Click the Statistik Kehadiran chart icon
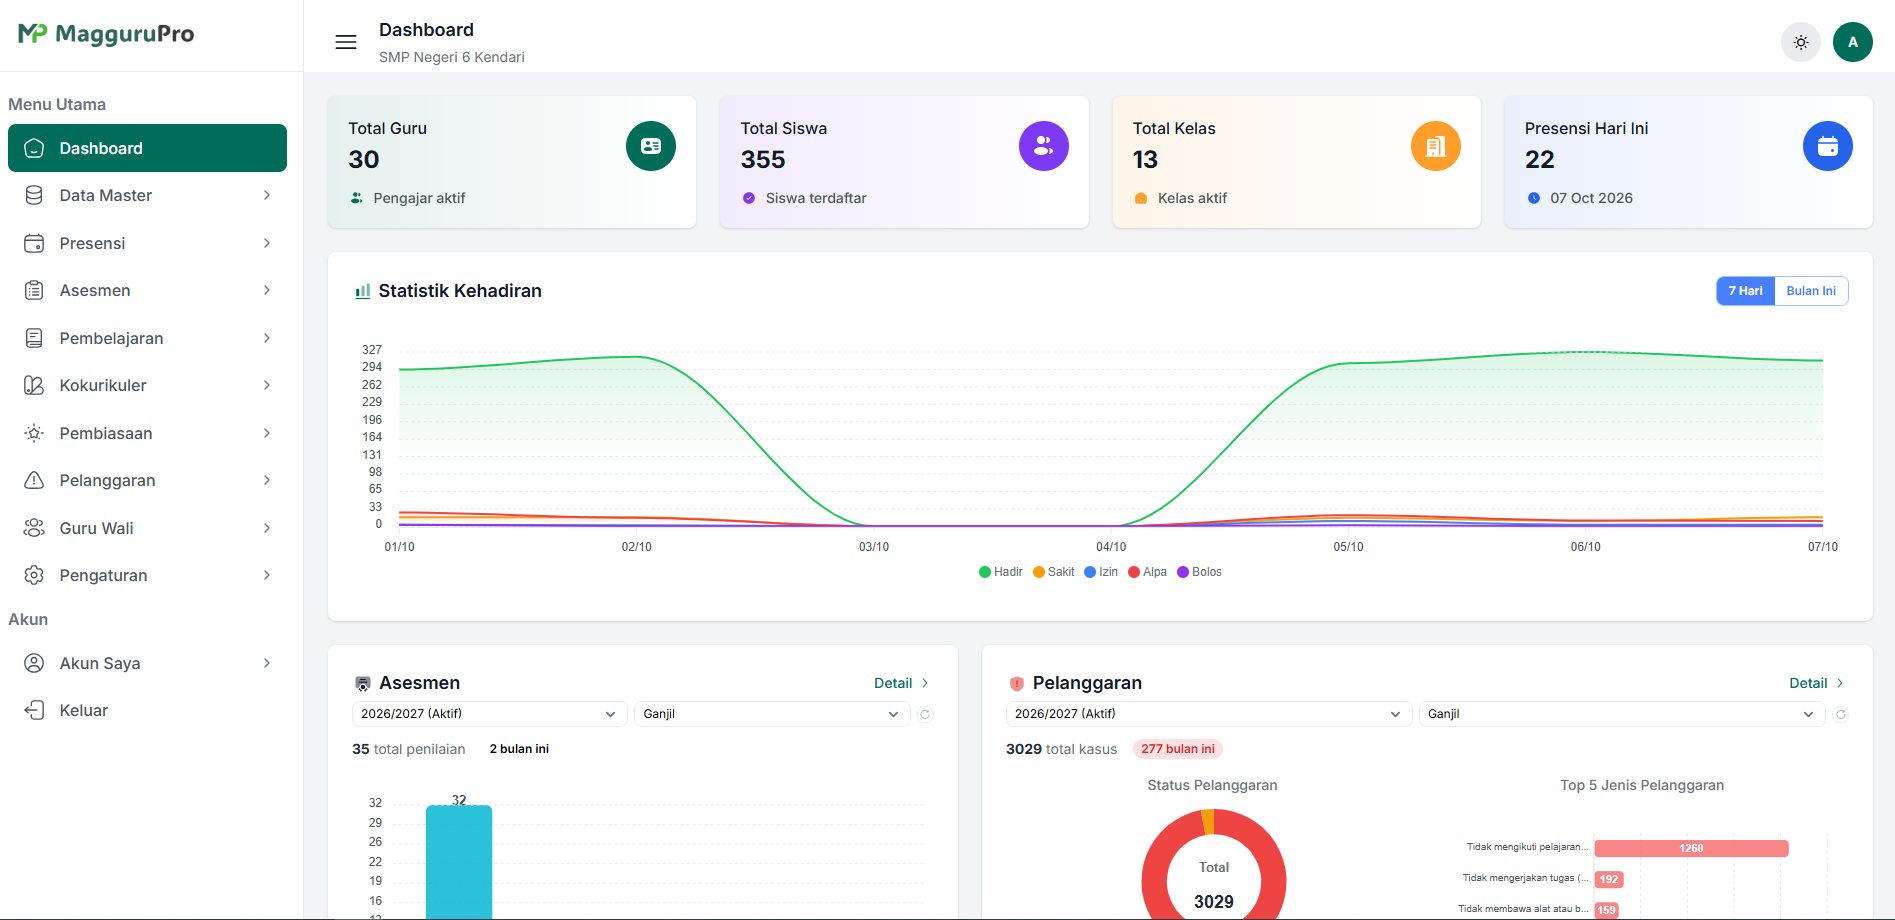 click(x=363, y=291)
